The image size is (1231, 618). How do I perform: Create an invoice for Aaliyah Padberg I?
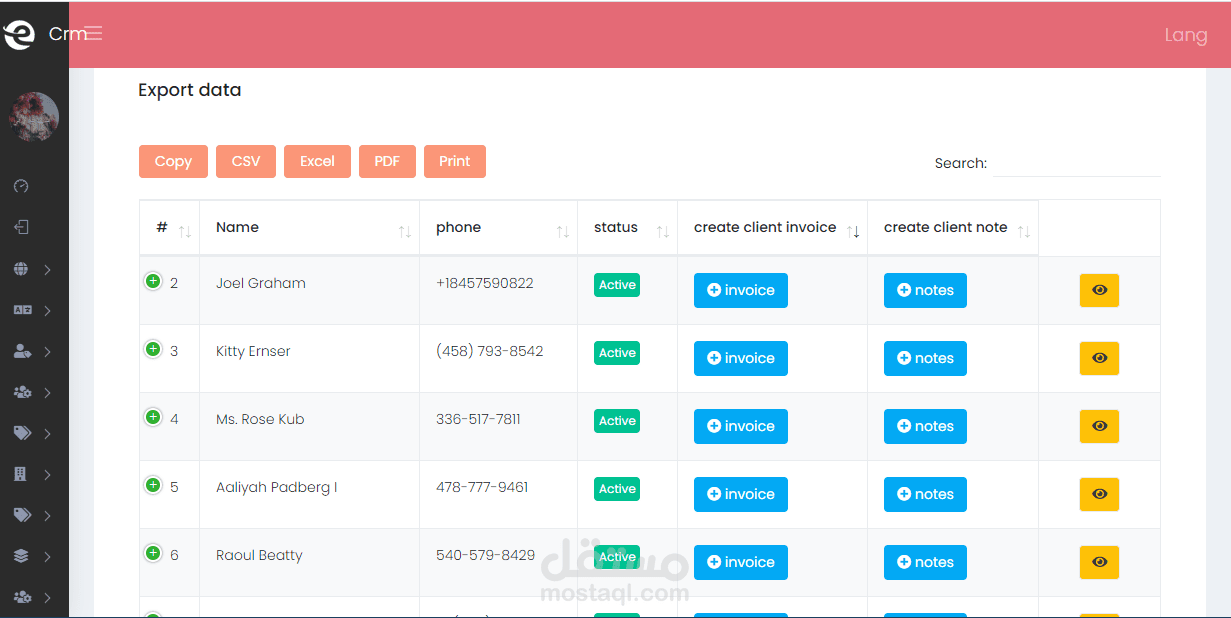(x=741, y=494)
